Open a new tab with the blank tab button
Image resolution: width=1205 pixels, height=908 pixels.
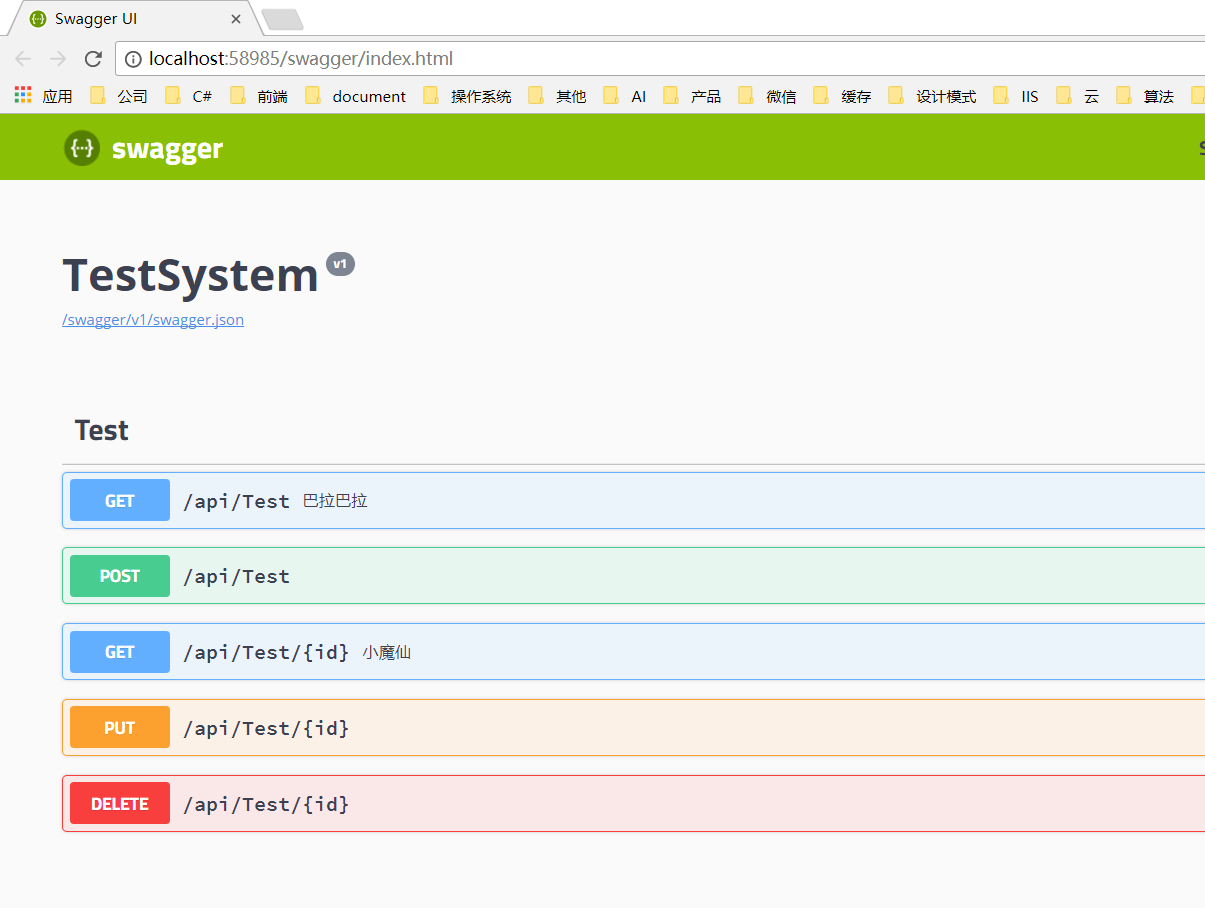tap(283, 19)
